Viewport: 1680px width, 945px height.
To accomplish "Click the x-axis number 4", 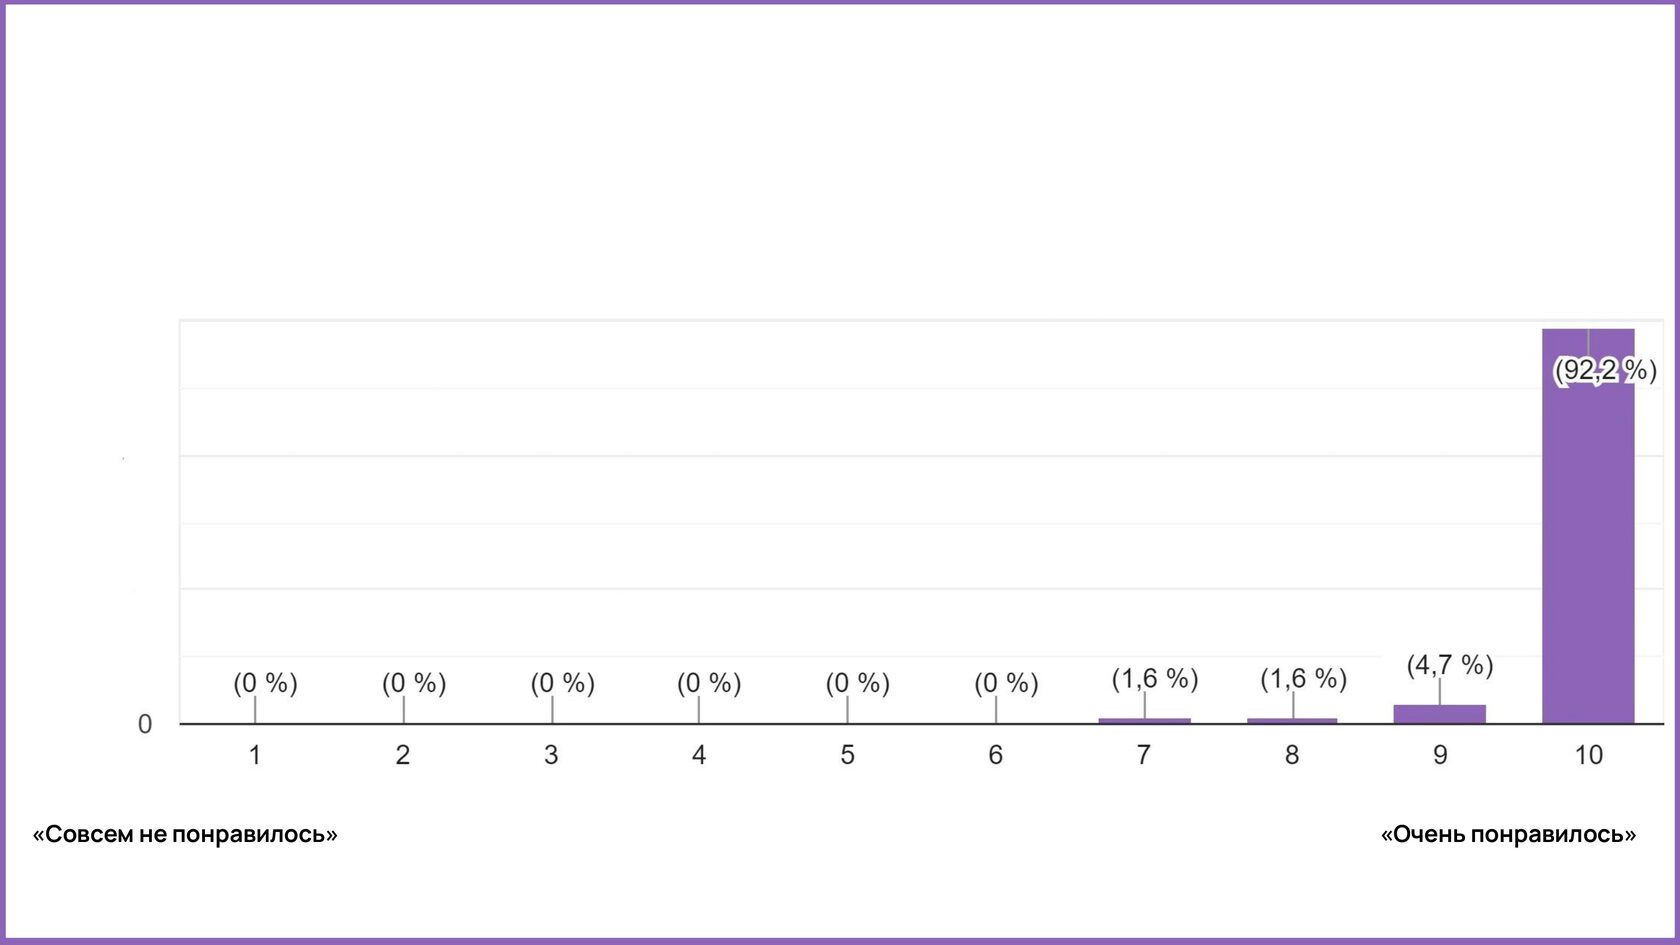I will (x=699, y=755).
